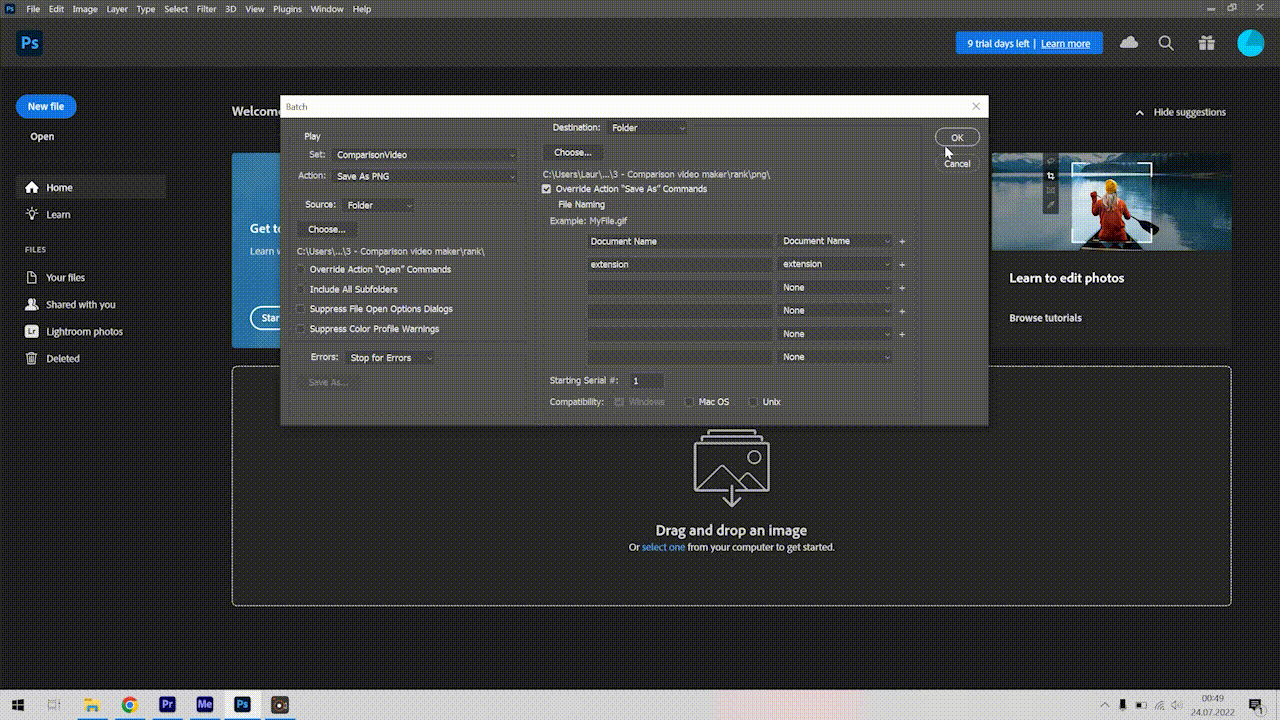Open the search magnifier icon
This screenshot has height=720, width=1280.
click(1166, 43)
